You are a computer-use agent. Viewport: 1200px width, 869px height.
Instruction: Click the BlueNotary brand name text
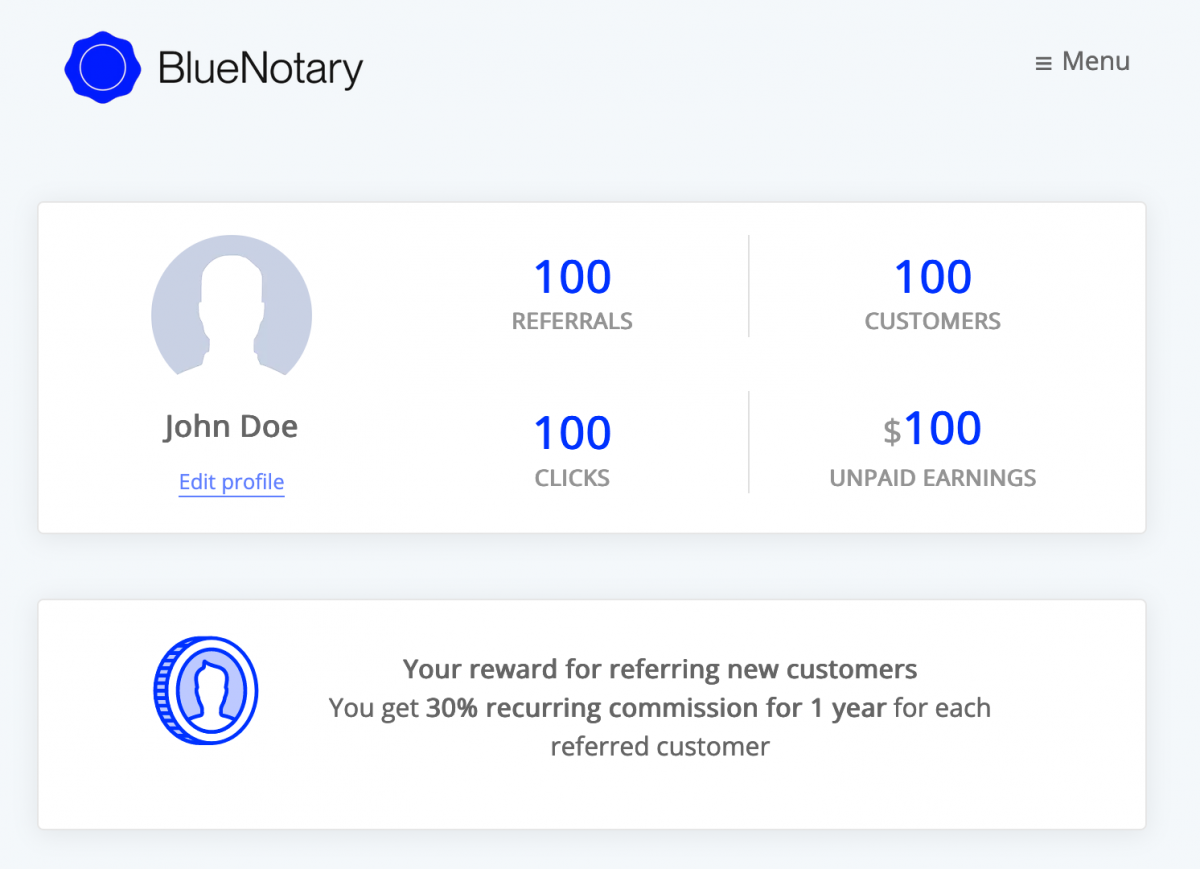pyautogui.click(x=260, y=68)
